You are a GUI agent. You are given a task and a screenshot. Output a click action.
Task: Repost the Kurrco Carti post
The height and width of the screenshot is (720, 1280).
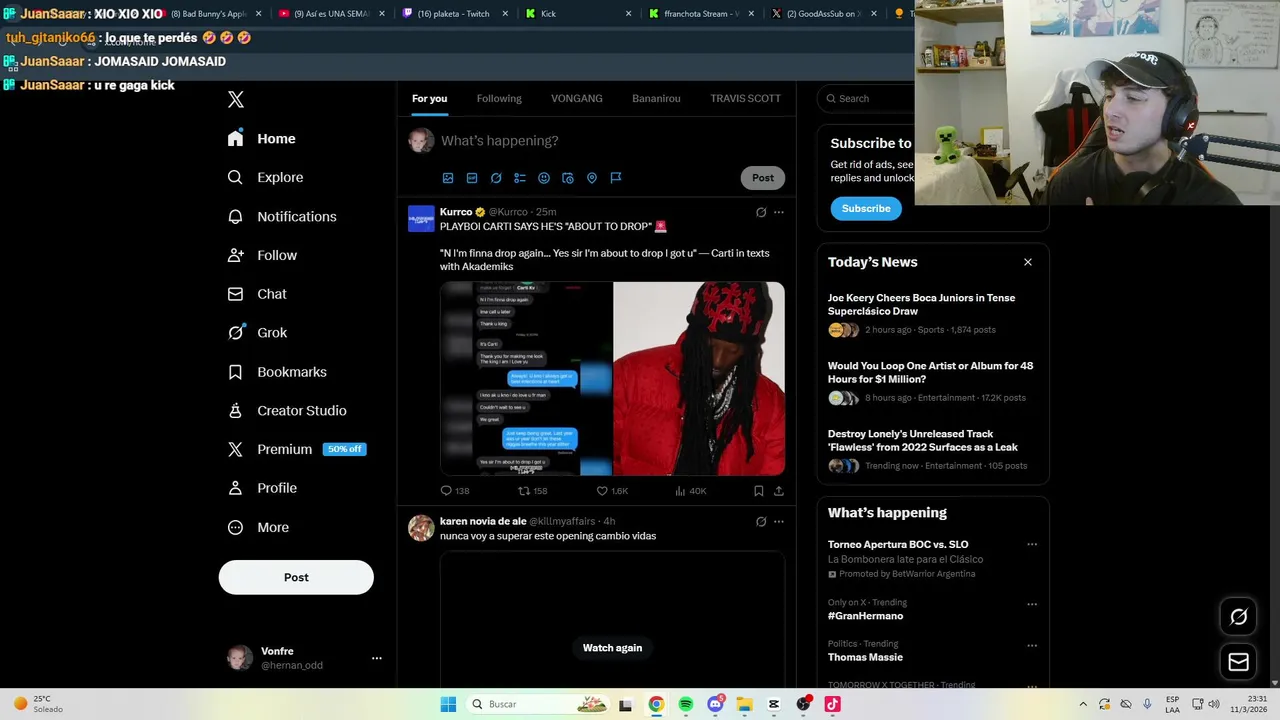(532, 491)
